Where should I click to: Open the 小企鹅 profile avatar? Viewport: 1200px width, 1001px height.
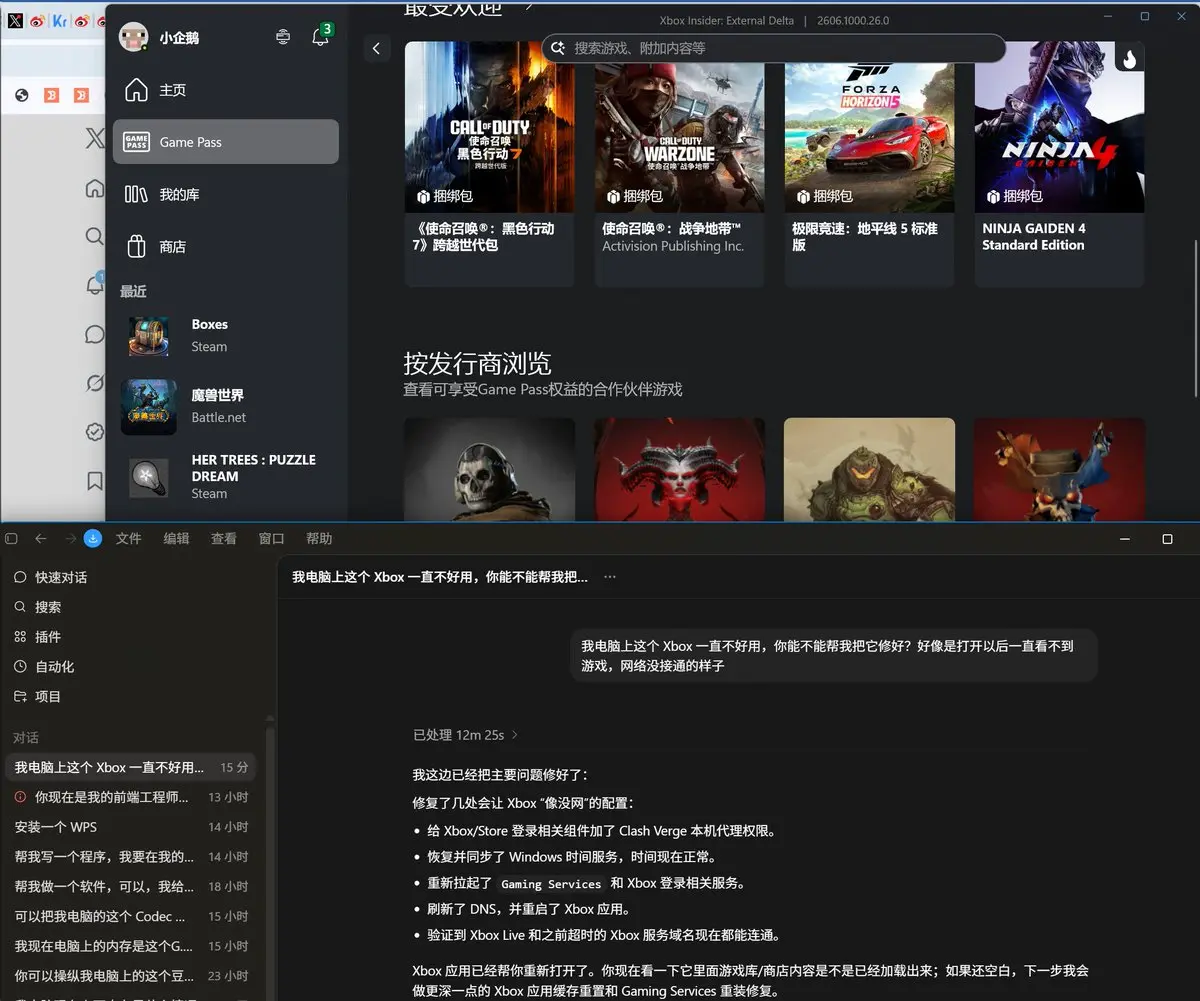(x=133, y=37)
